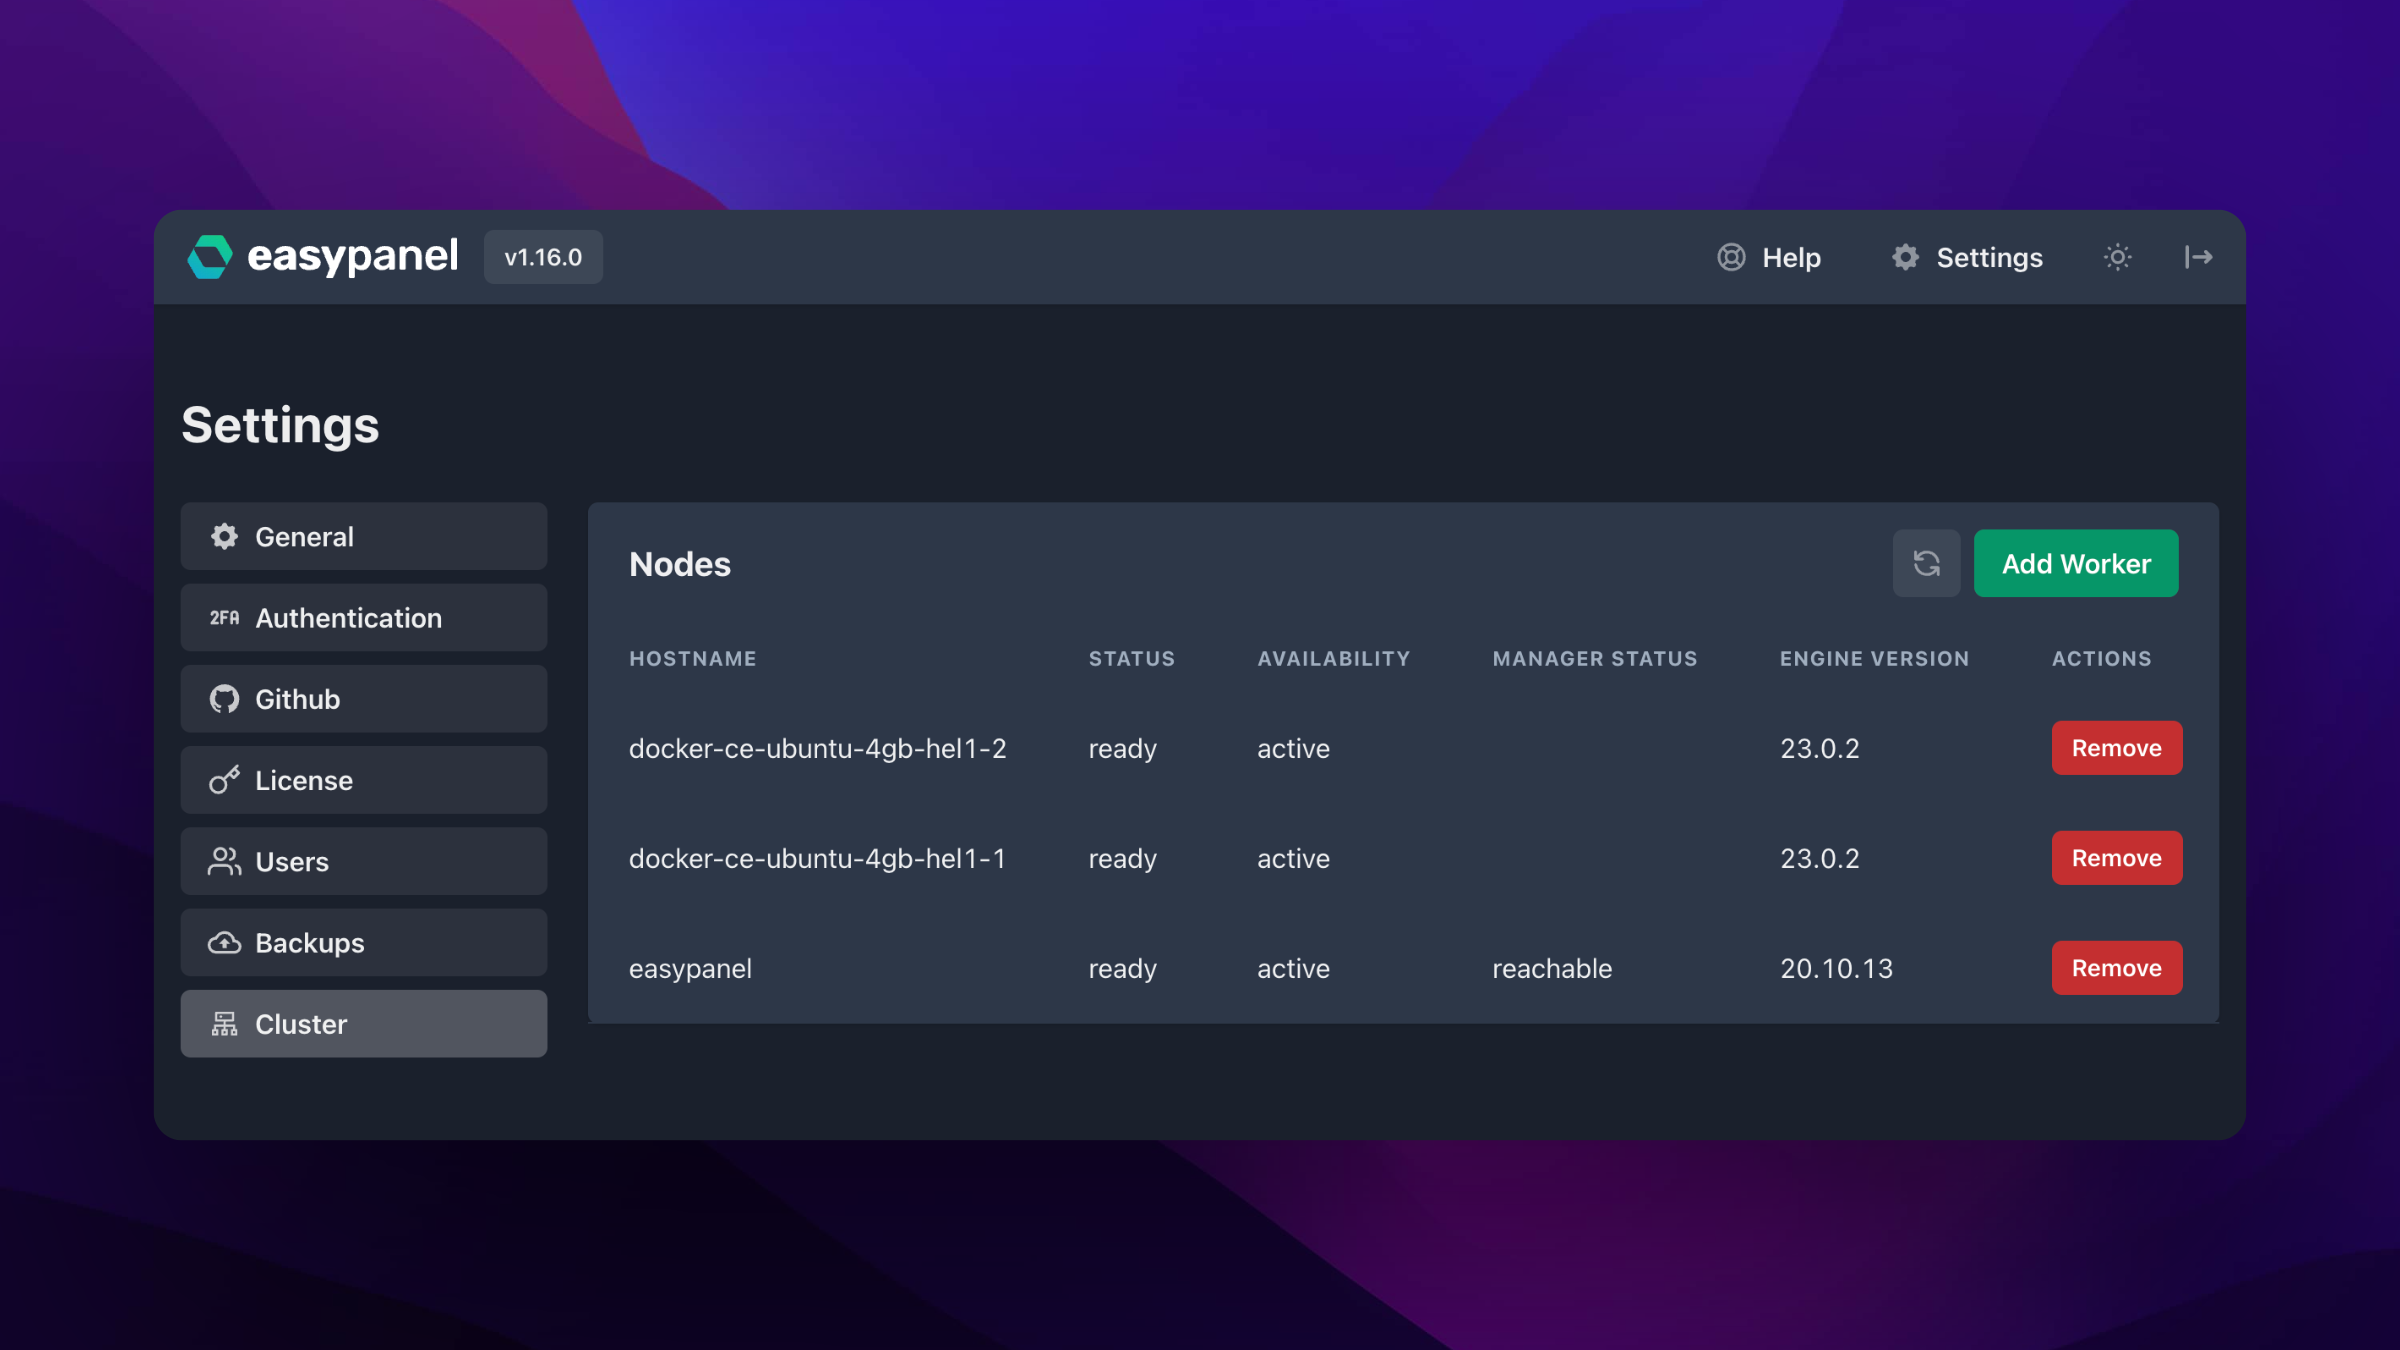The image size is (2400, 1350).
Task: Click the cloud upload icon beside Backups
Action: click(x=224, y=943)
